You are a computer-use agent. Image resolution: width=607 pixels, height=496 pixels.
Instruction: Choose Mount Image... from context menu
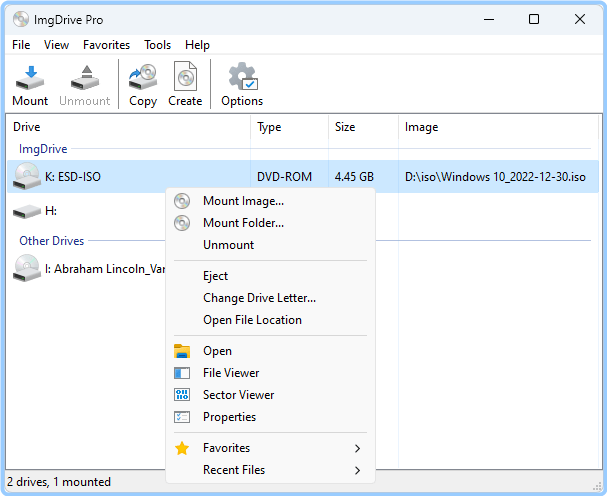tap(243, 201)
